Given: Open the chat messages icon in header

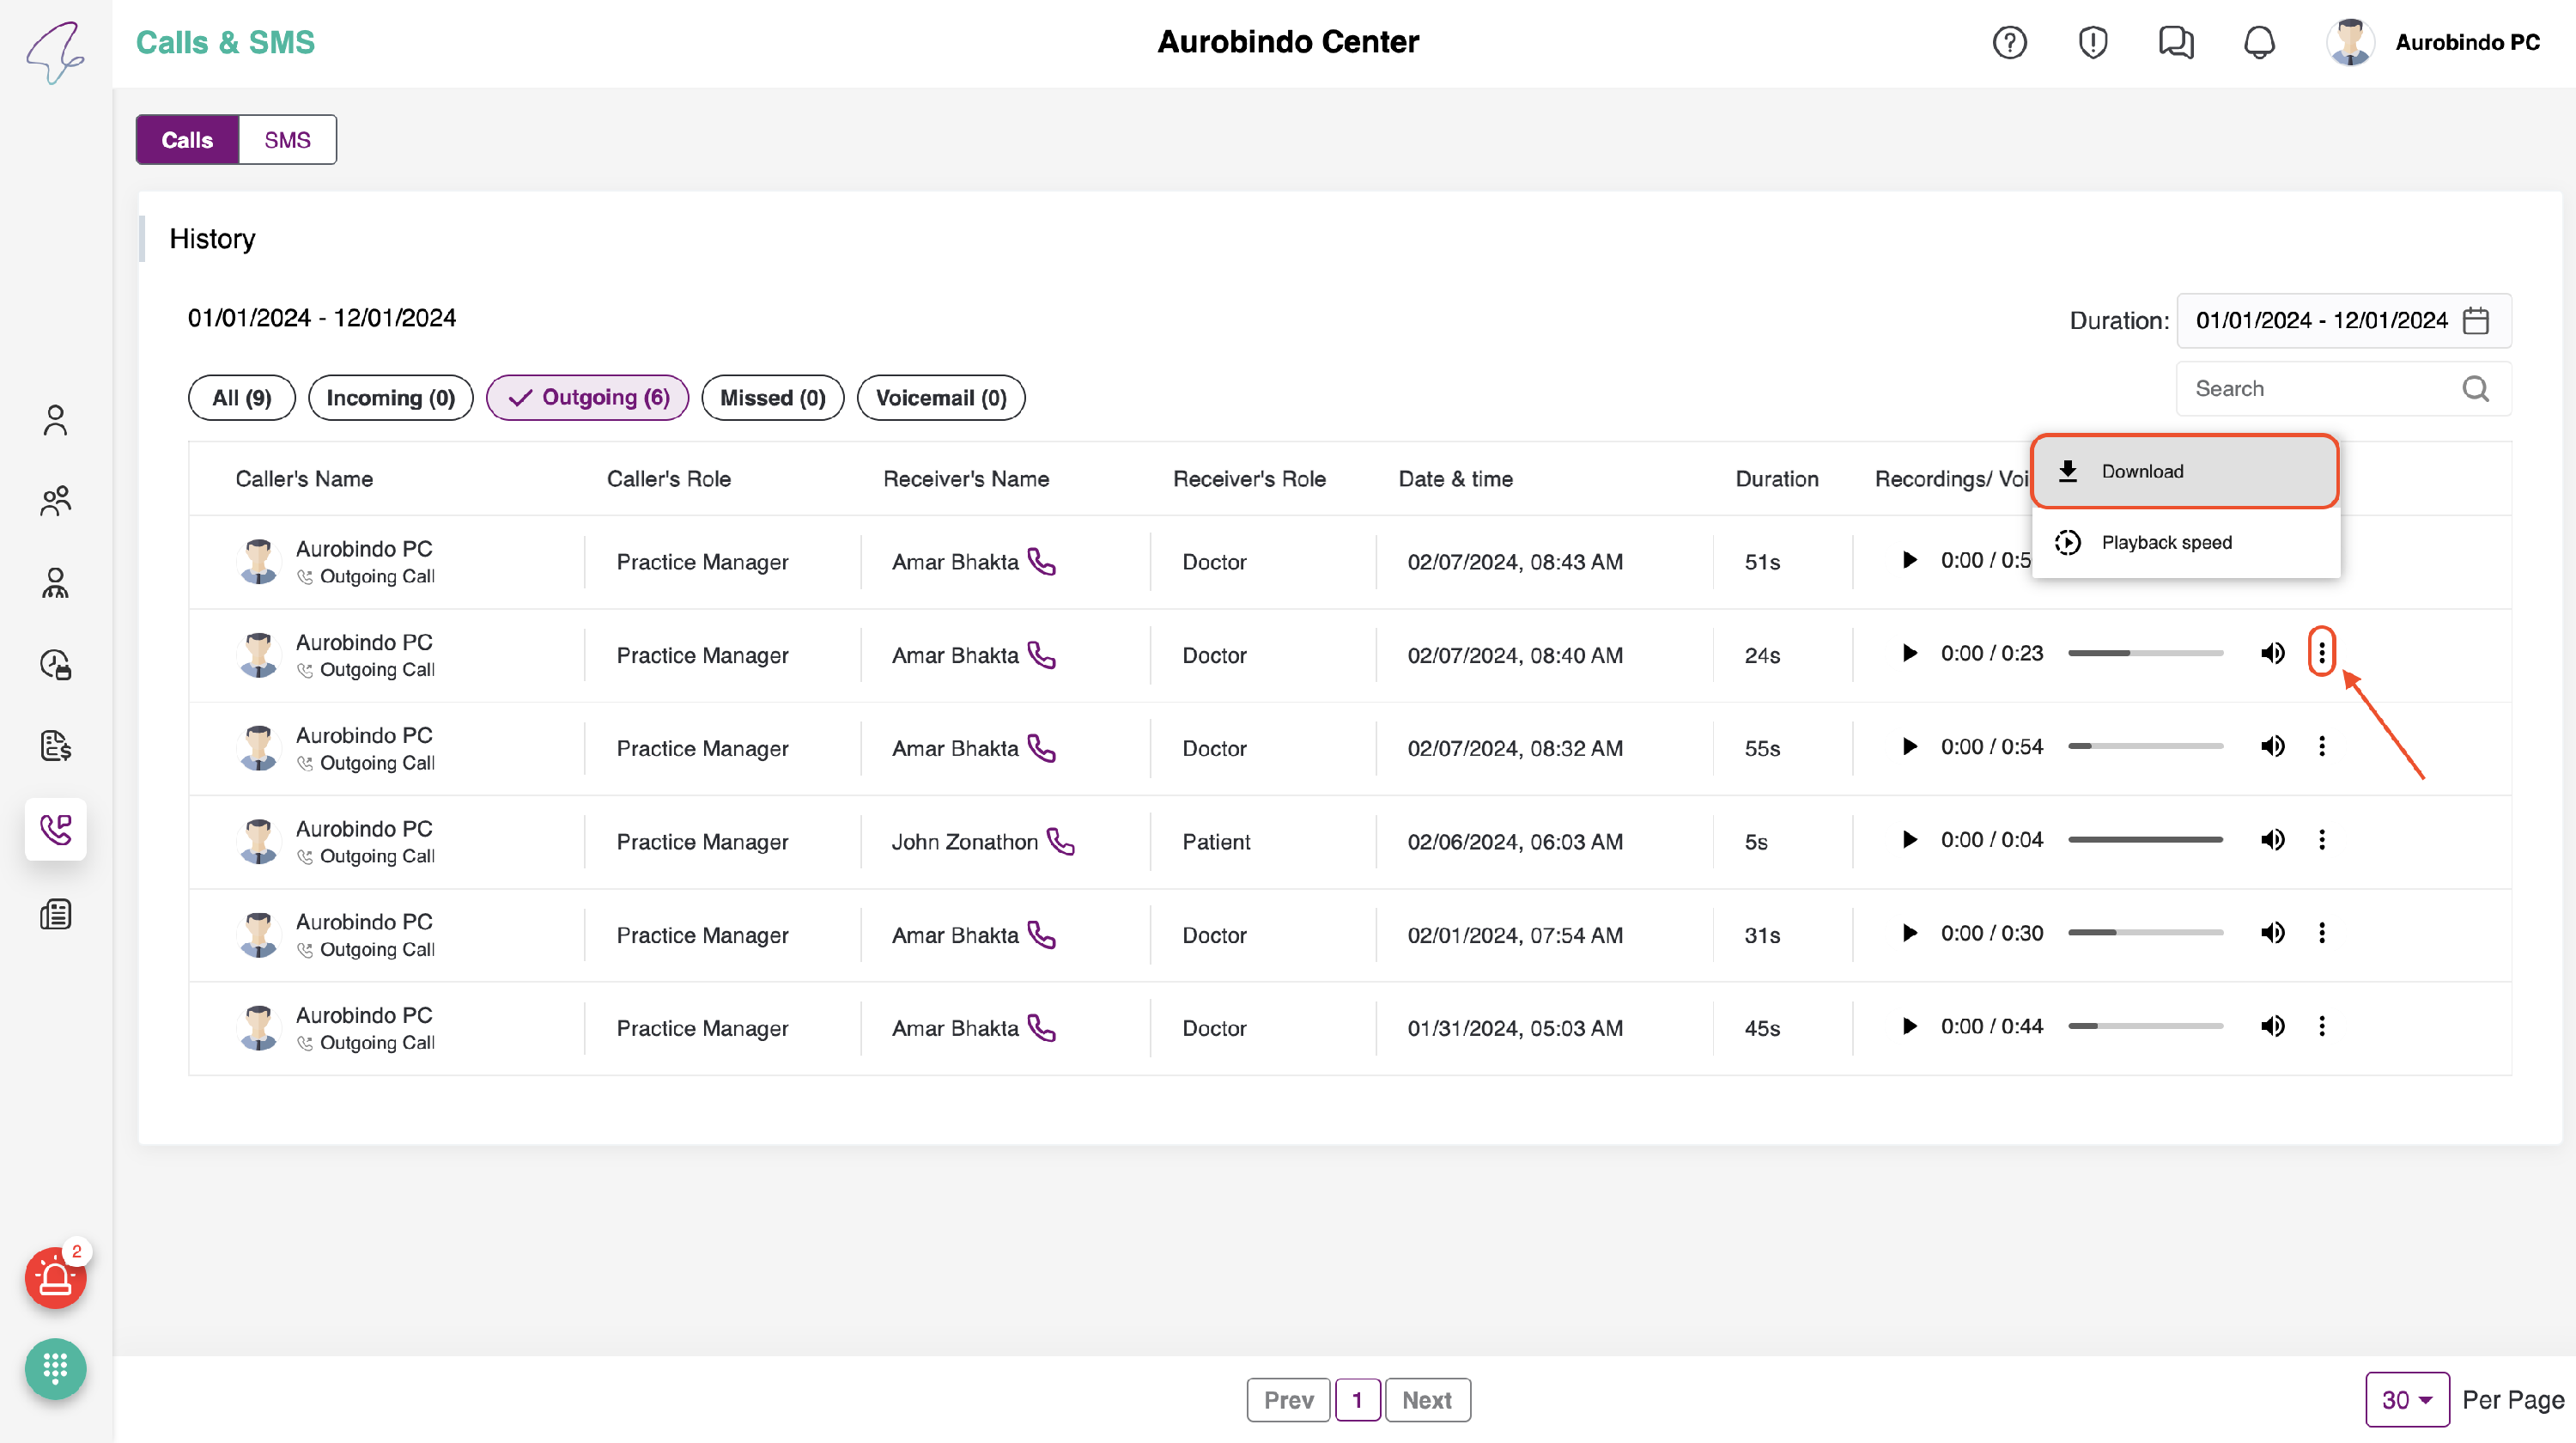Looking at the screenshot, I should click(2175, 42).
